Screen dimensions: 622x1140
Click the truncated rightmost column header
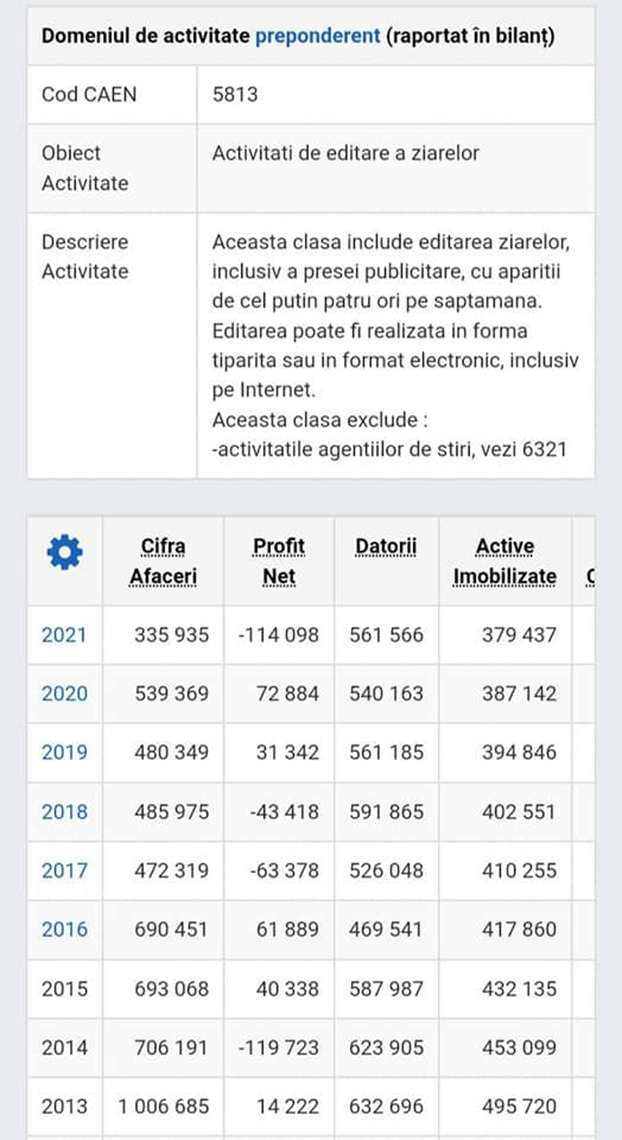point(592,575)
